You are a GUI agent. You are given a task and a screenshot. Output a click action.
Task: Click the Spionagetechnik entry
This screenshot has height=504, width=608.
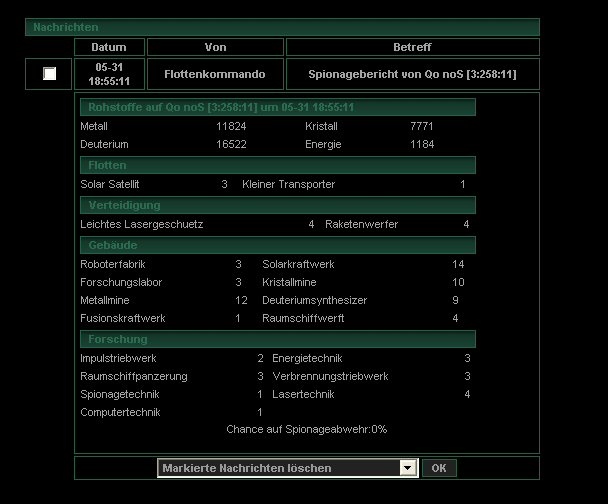(x=120, y=395)
